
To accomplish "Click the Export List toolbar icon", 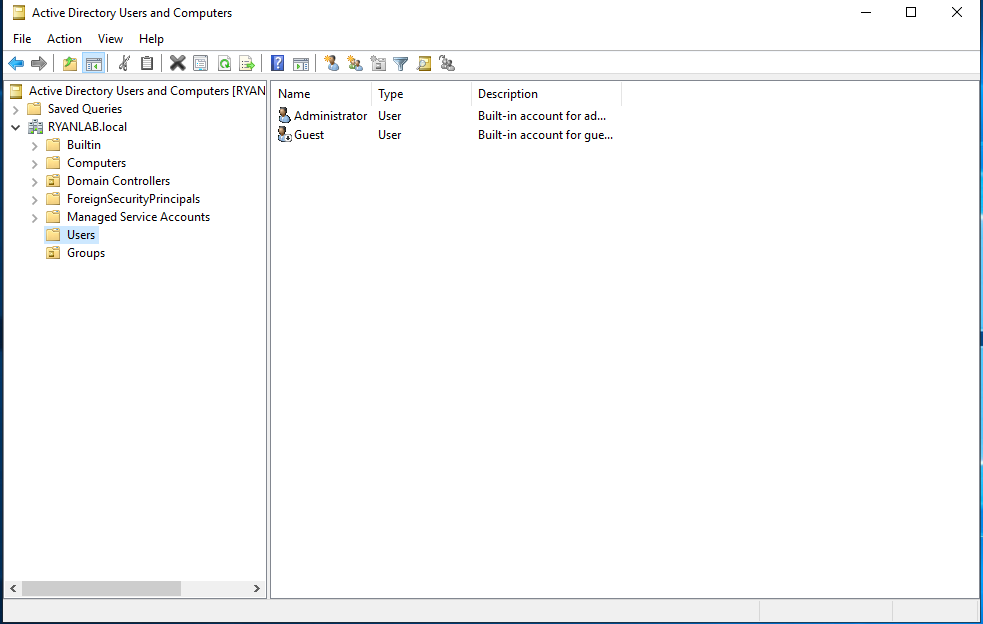I will [x=246, y=63].
